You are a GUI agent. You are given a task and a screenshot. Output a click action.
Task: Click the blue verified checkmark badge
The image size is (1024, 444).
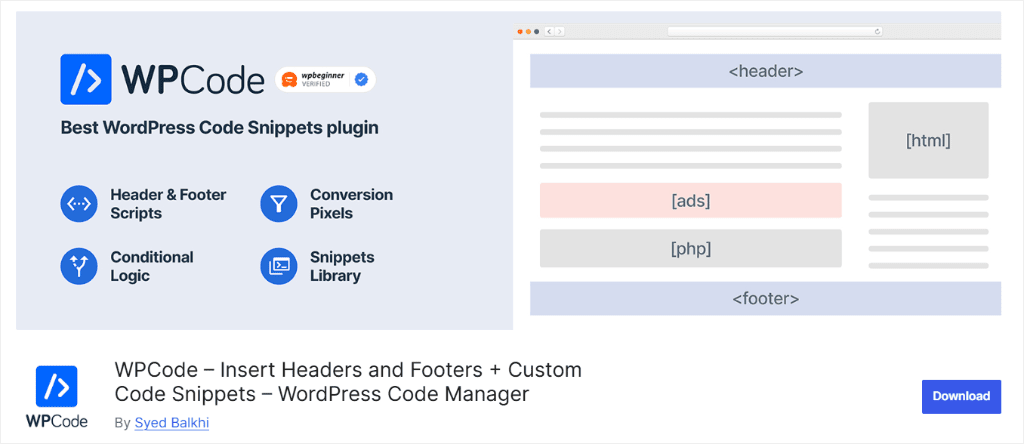click(x=361, y=80)
